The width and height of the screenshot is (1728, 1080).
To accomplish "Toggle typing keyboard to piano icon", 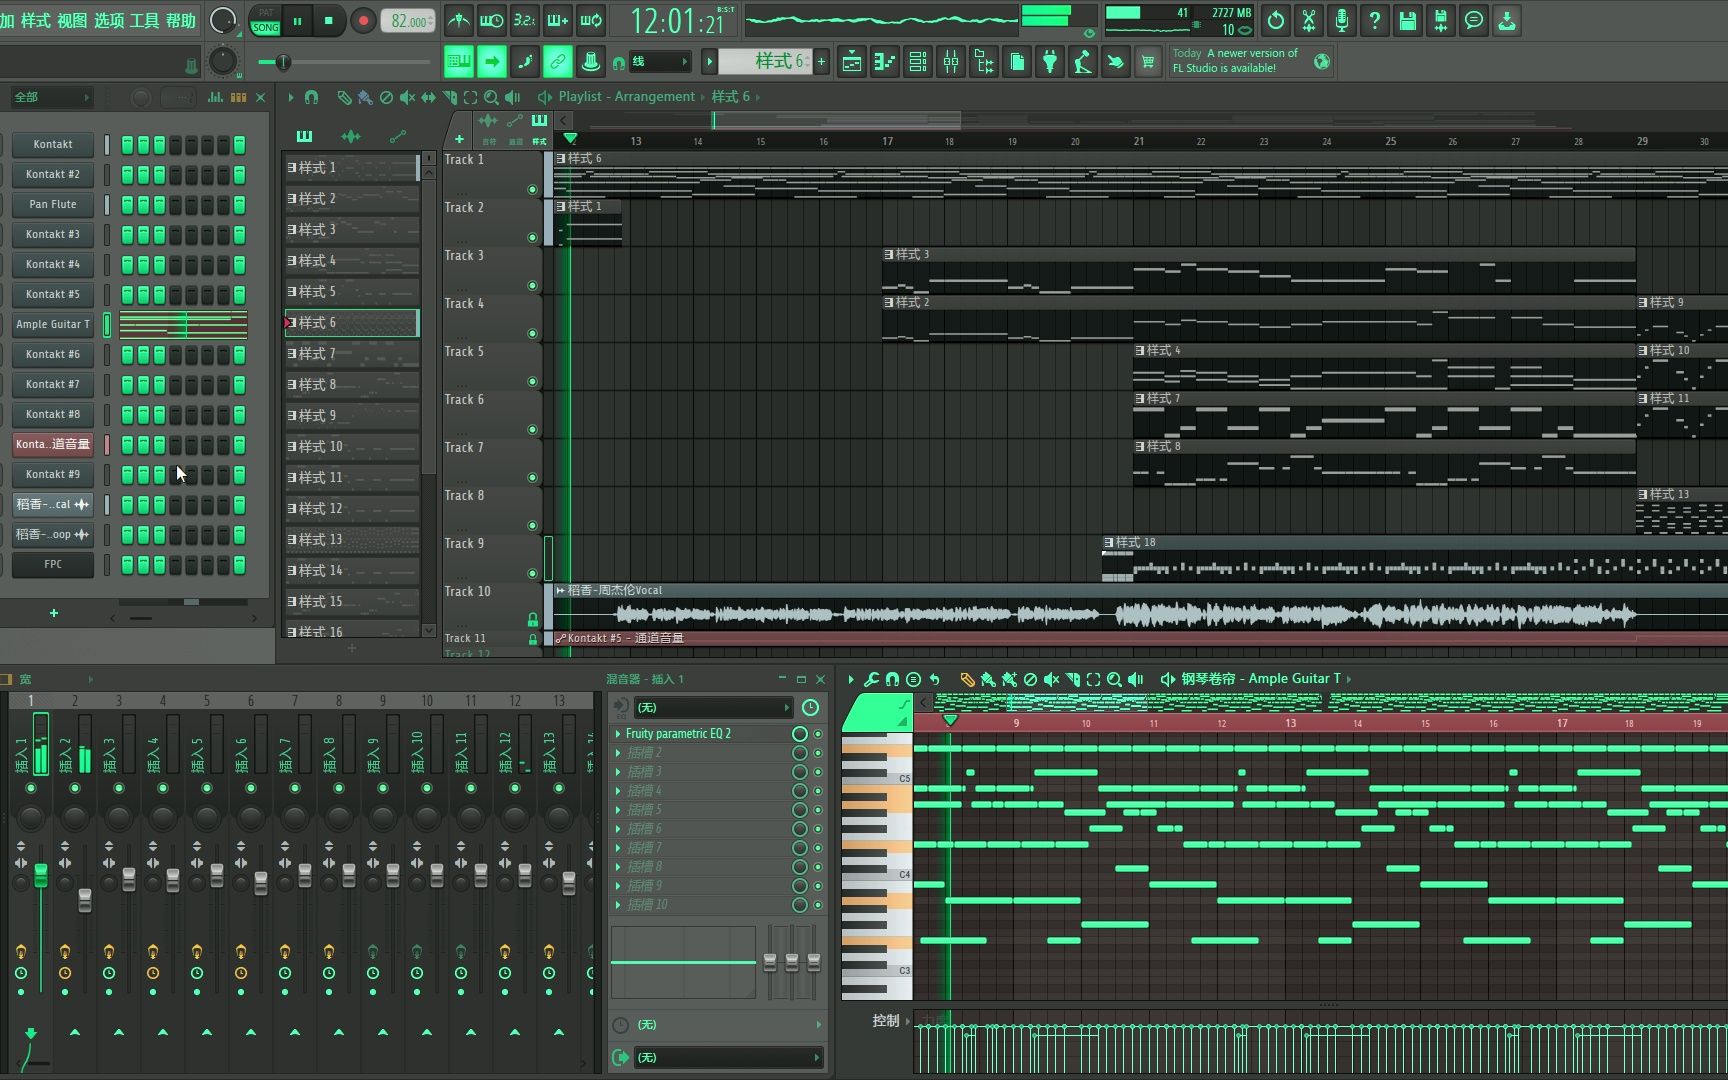I will point(459,62).
